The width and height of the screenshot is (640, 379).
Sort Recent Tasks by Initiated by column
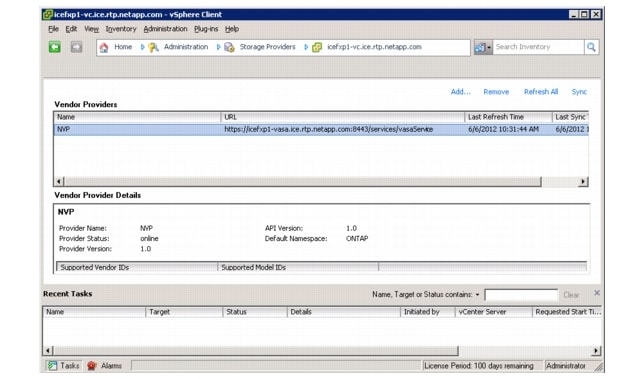428,312
